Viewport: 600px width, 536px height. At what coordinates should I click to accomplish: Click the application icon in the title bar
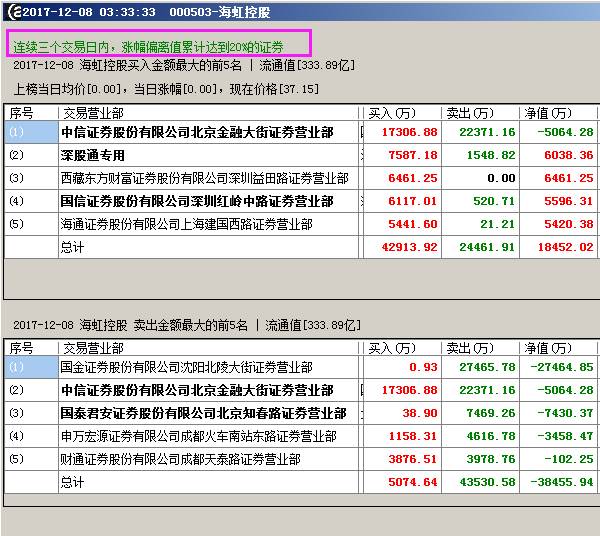tap(10, 11)
